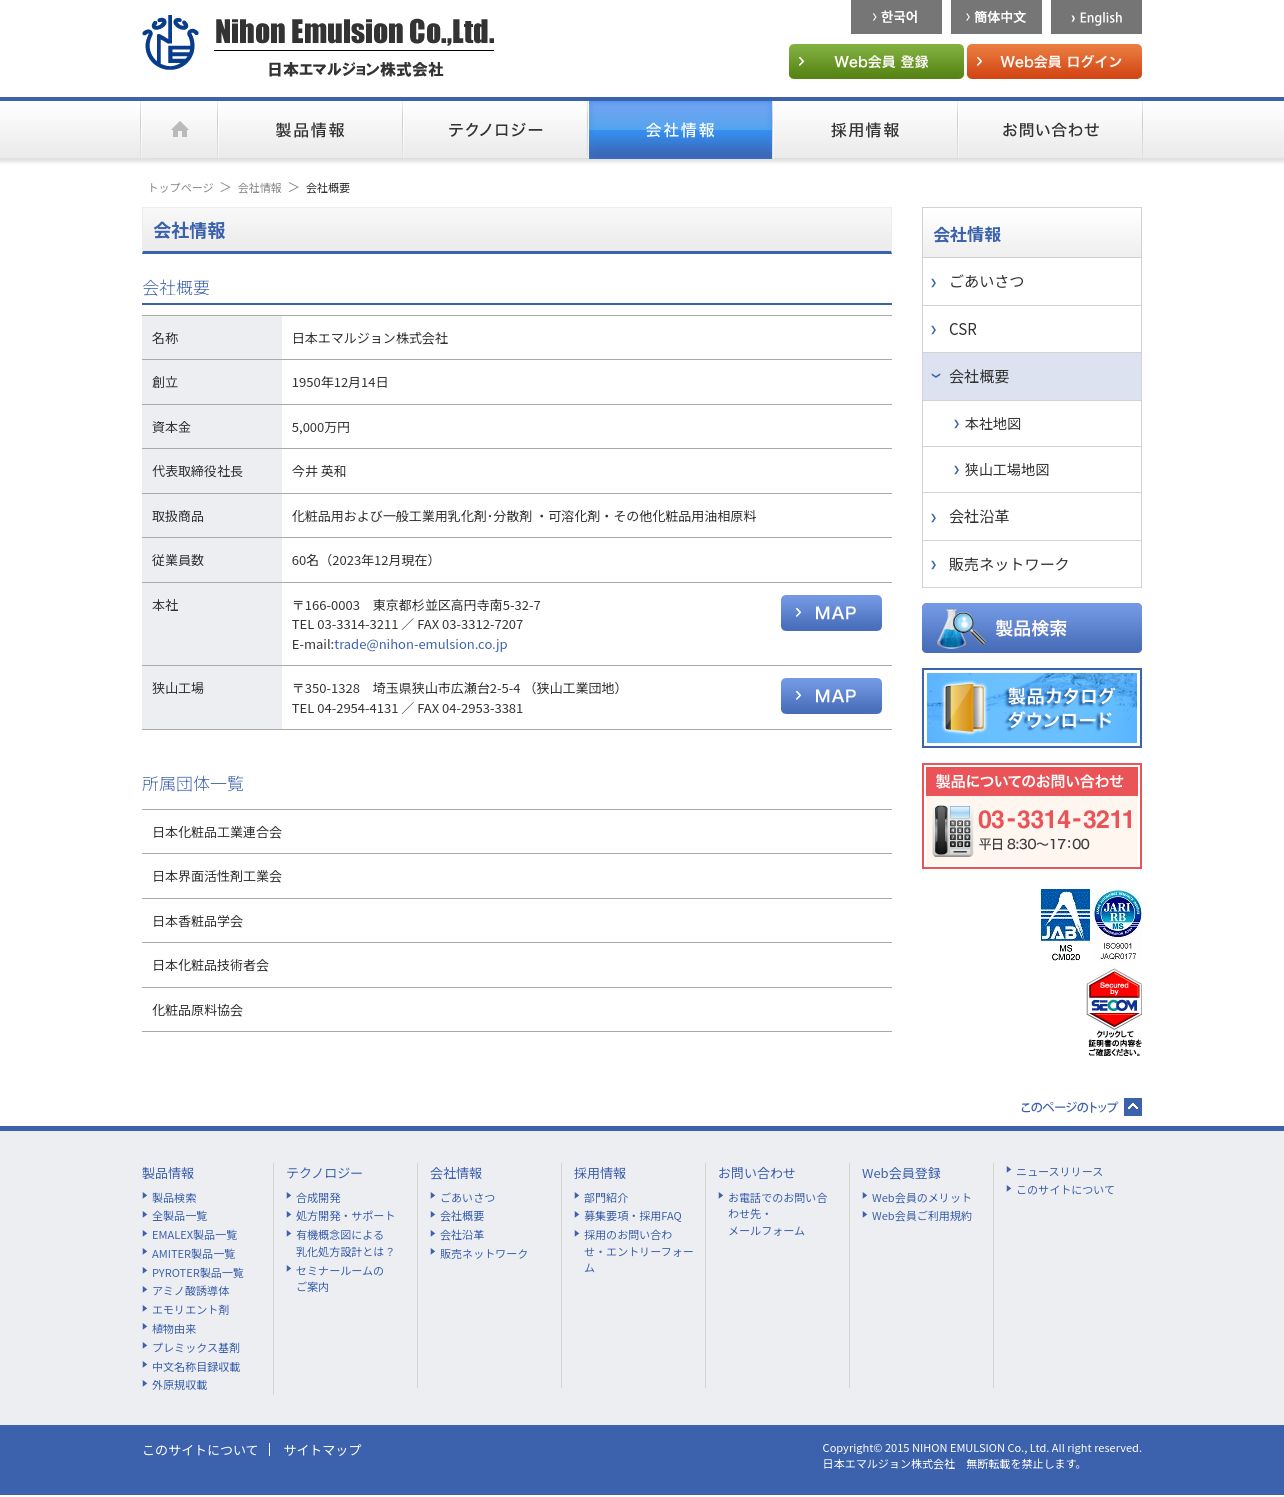The image size is (1284, 1497).
Task: Click the 日本界面活性剤工業会 row
Action: click(517, 876)
